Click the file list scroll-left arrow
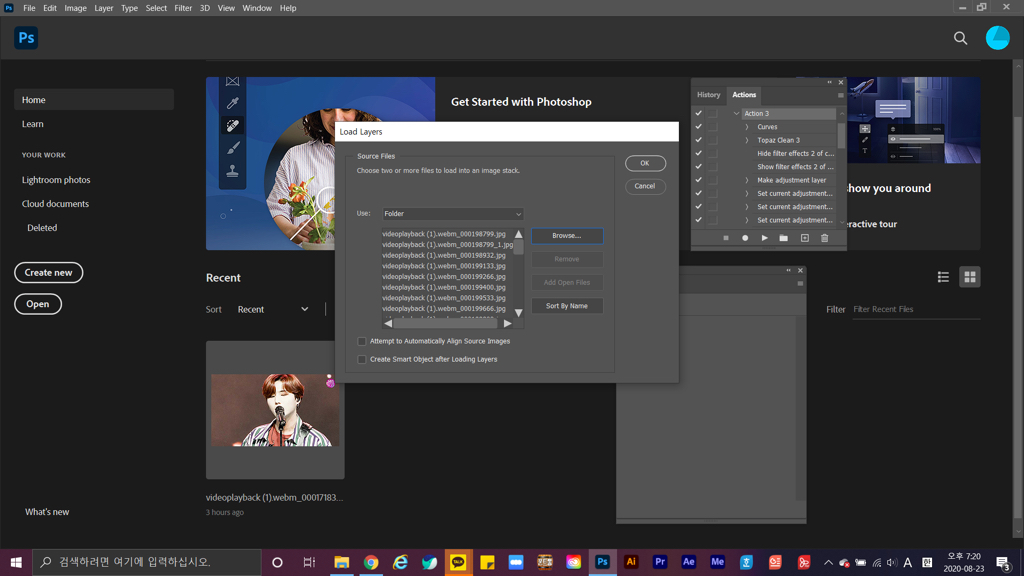The width and height of the screenshot is (1024, 576). pyautogui.click(x=389, y=323)
